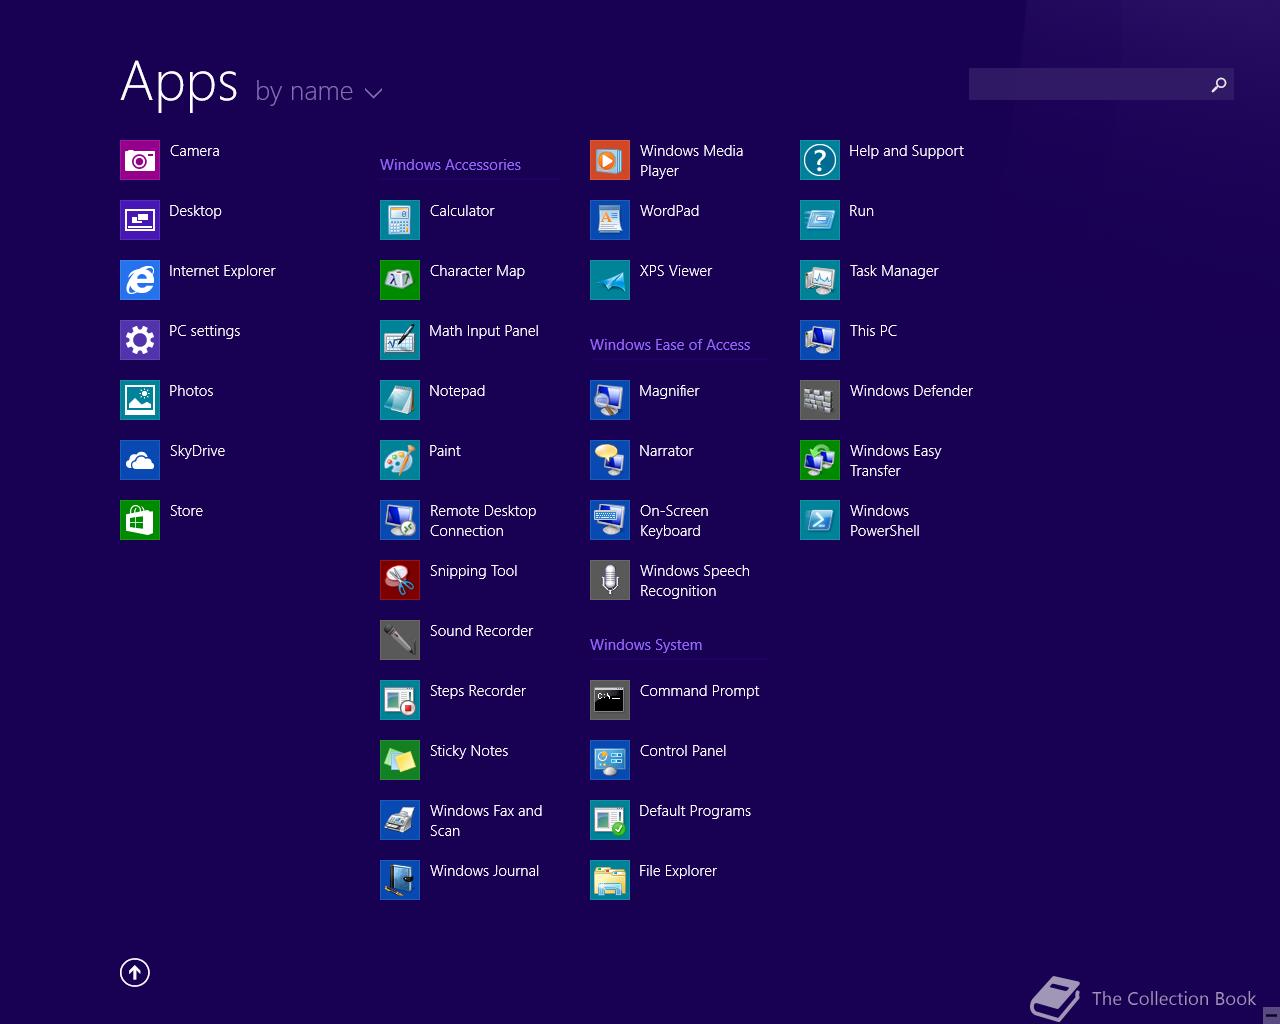Click the semantic zoom minus button
Image resolution: width=1280 pixels, height=1024 pixels.
point(1270,1014)
